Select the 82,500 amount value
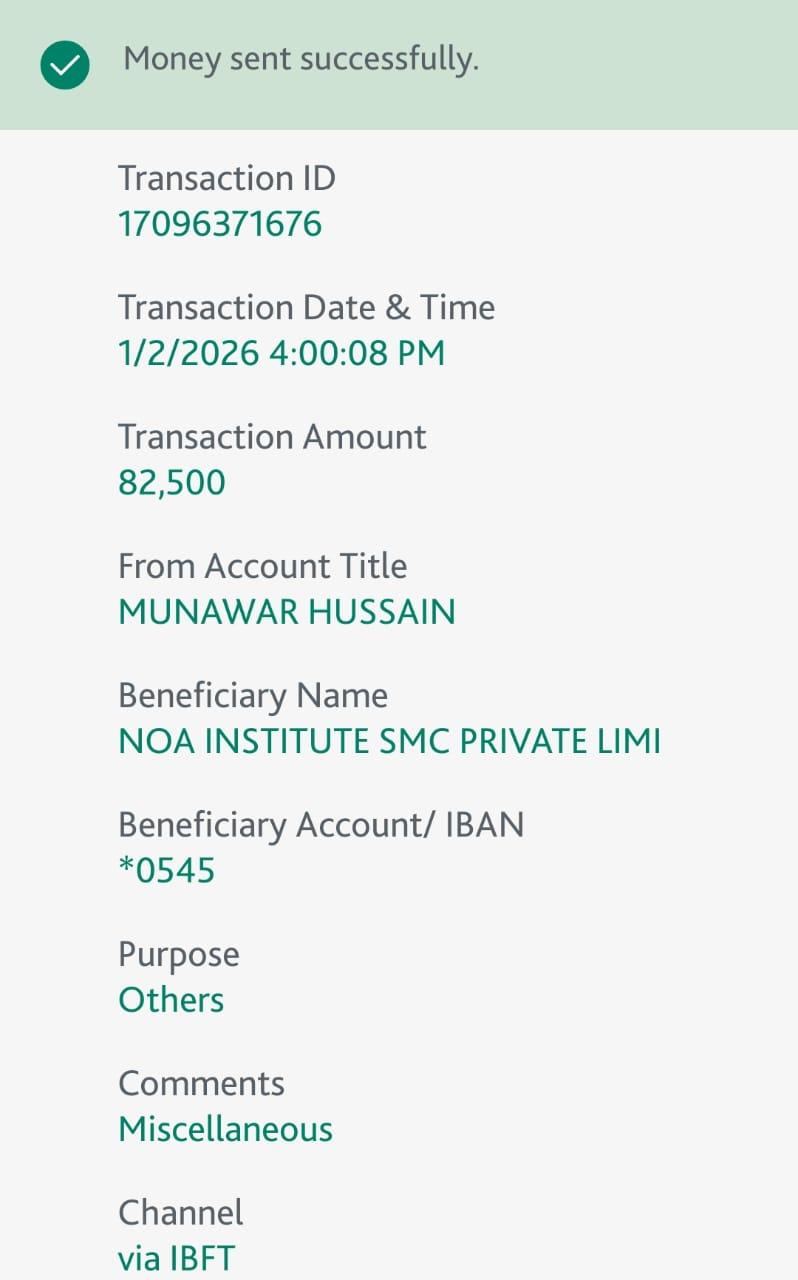Image resolution: width=798 pixels, height=1280 pixels. (172, 483)
